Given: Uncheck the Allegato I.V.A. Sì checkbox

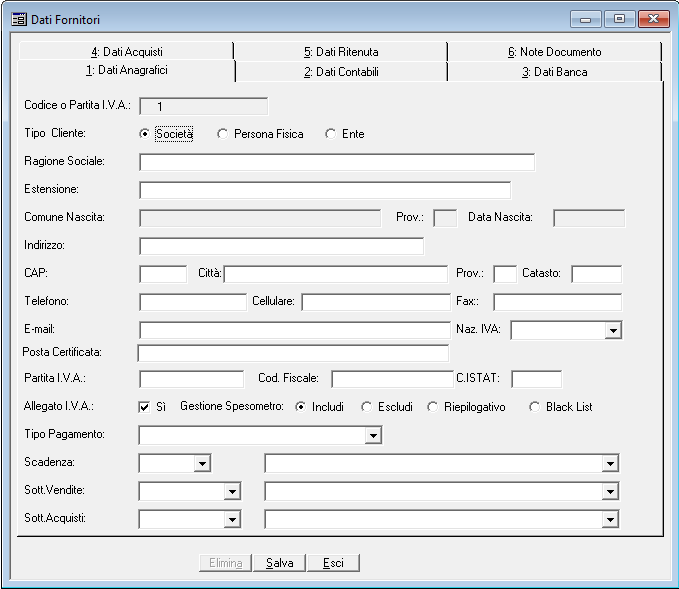Looking at the screenshot, I should pyautogui.click(x=144, y=407).
